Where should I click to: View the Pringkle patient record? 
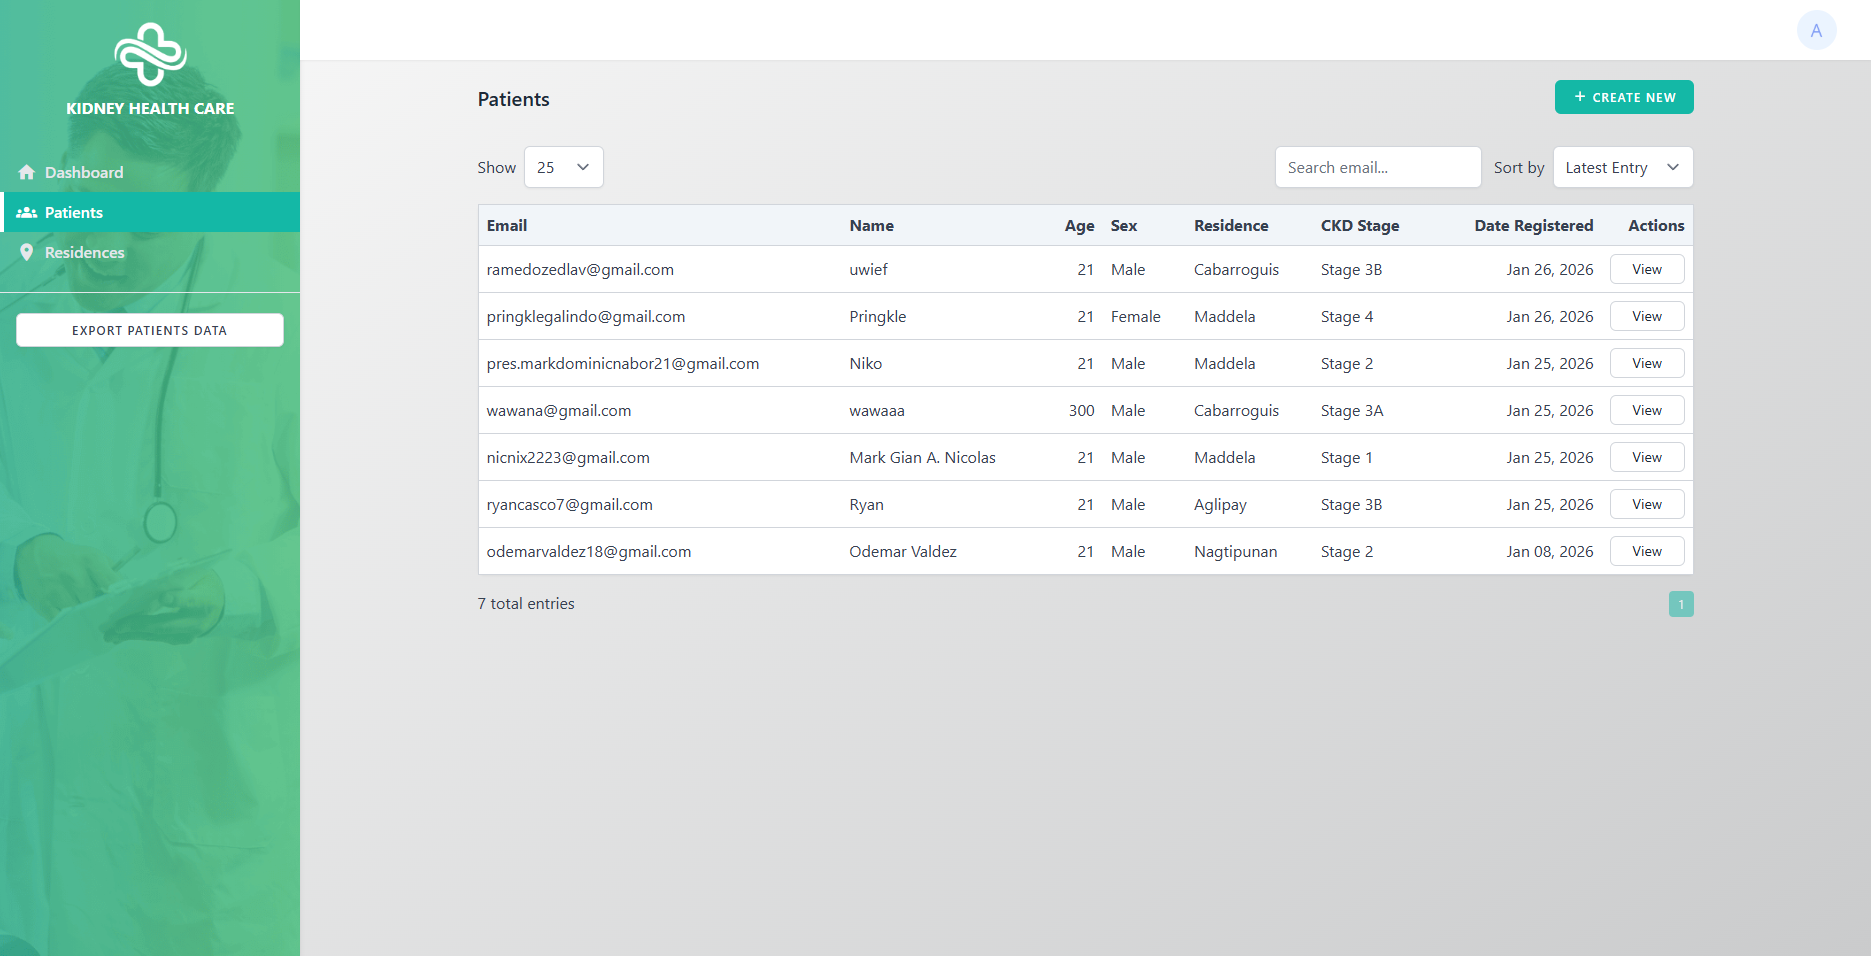[1646, 316]
